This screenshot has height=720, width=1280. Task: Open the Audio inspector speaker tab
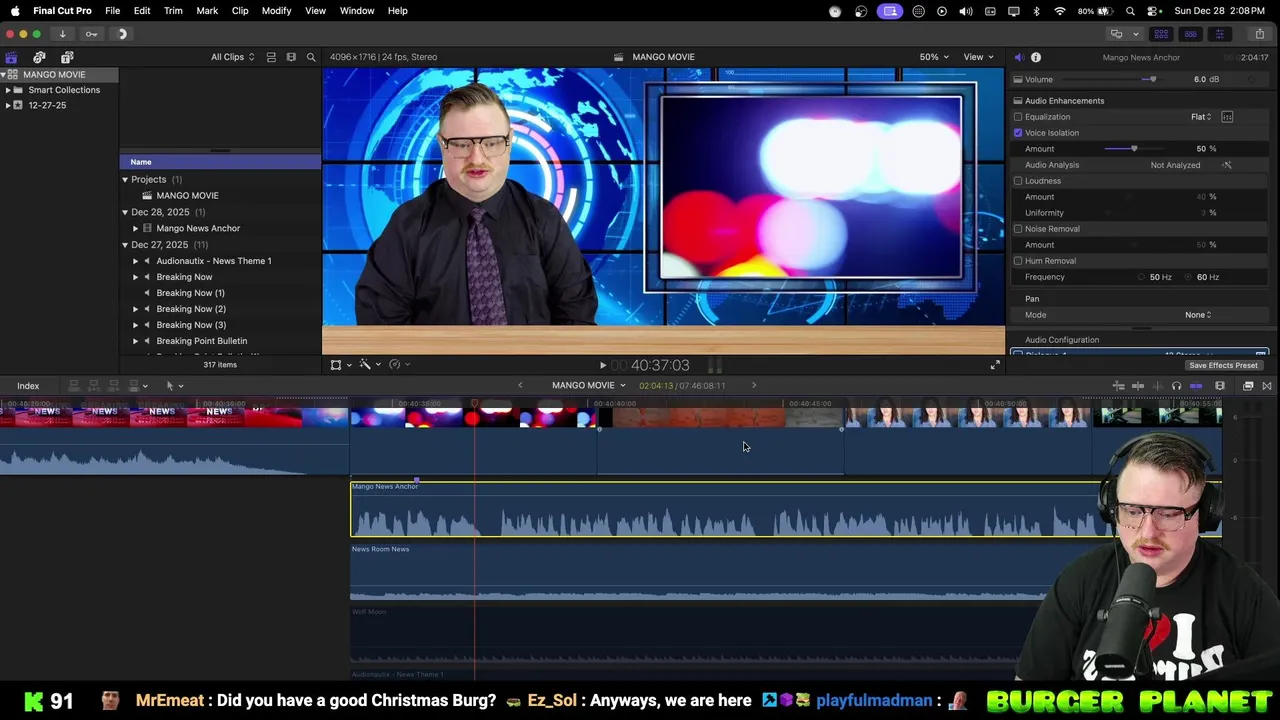1019,57
